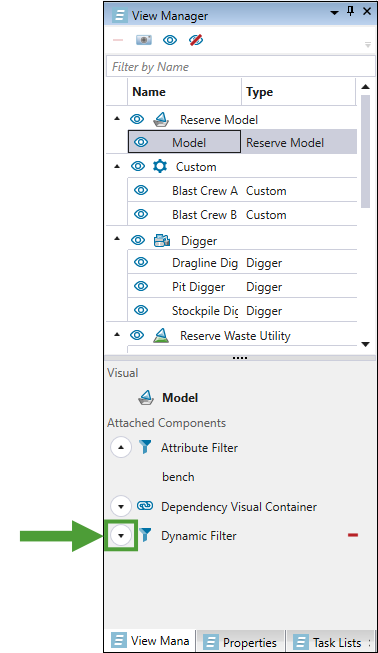Click the Digger group machine icon
Image resolution: width=378 pixels, height=653 pixels.
[x=162, y=240]
